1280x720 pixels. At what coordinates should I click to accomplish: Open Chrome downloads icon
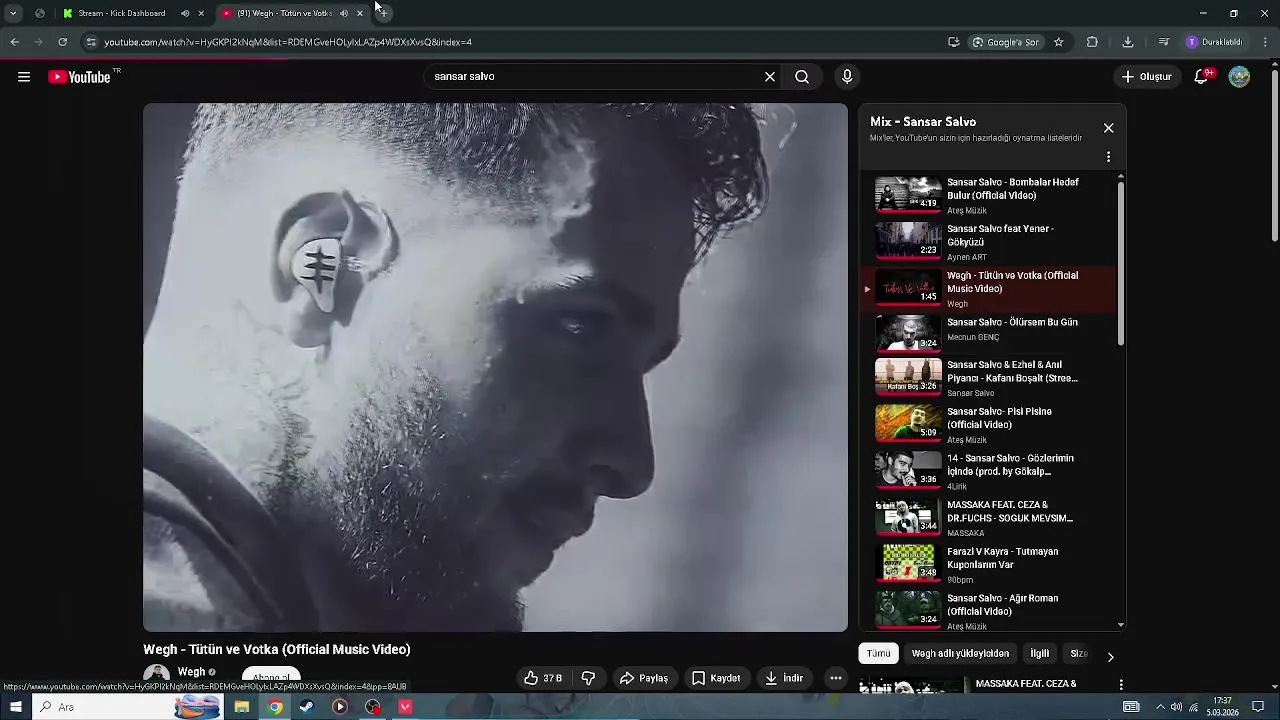click(x=1128, y=42)
